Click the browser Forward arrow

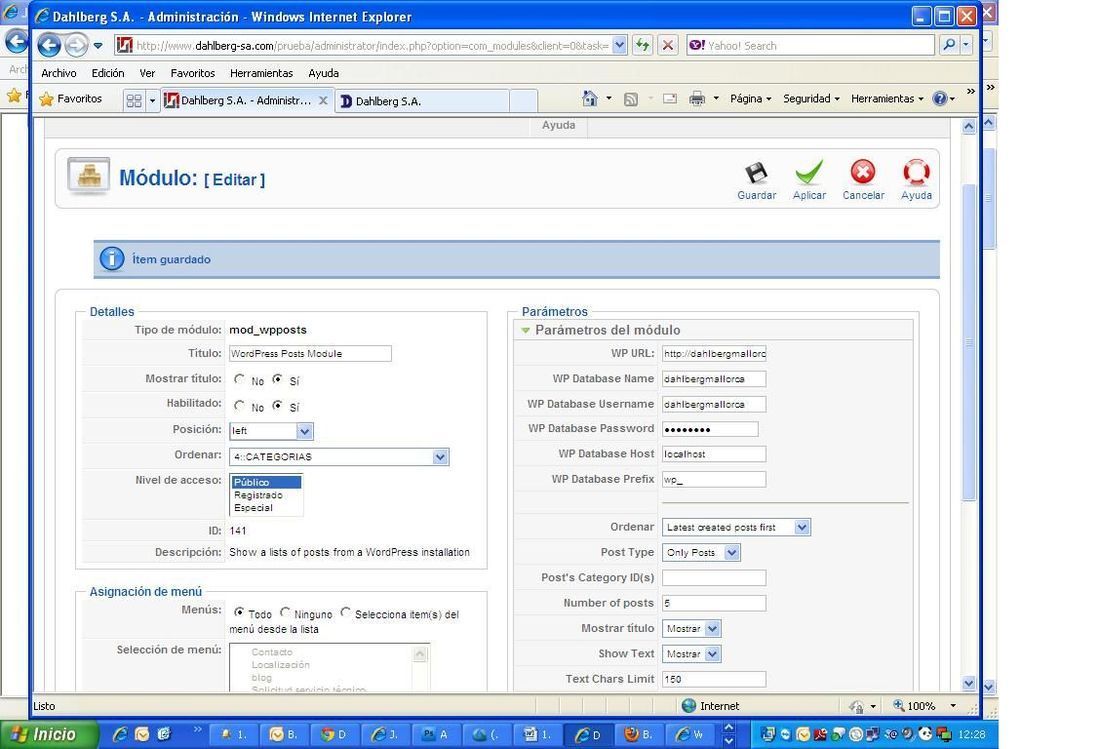(76, 46)
